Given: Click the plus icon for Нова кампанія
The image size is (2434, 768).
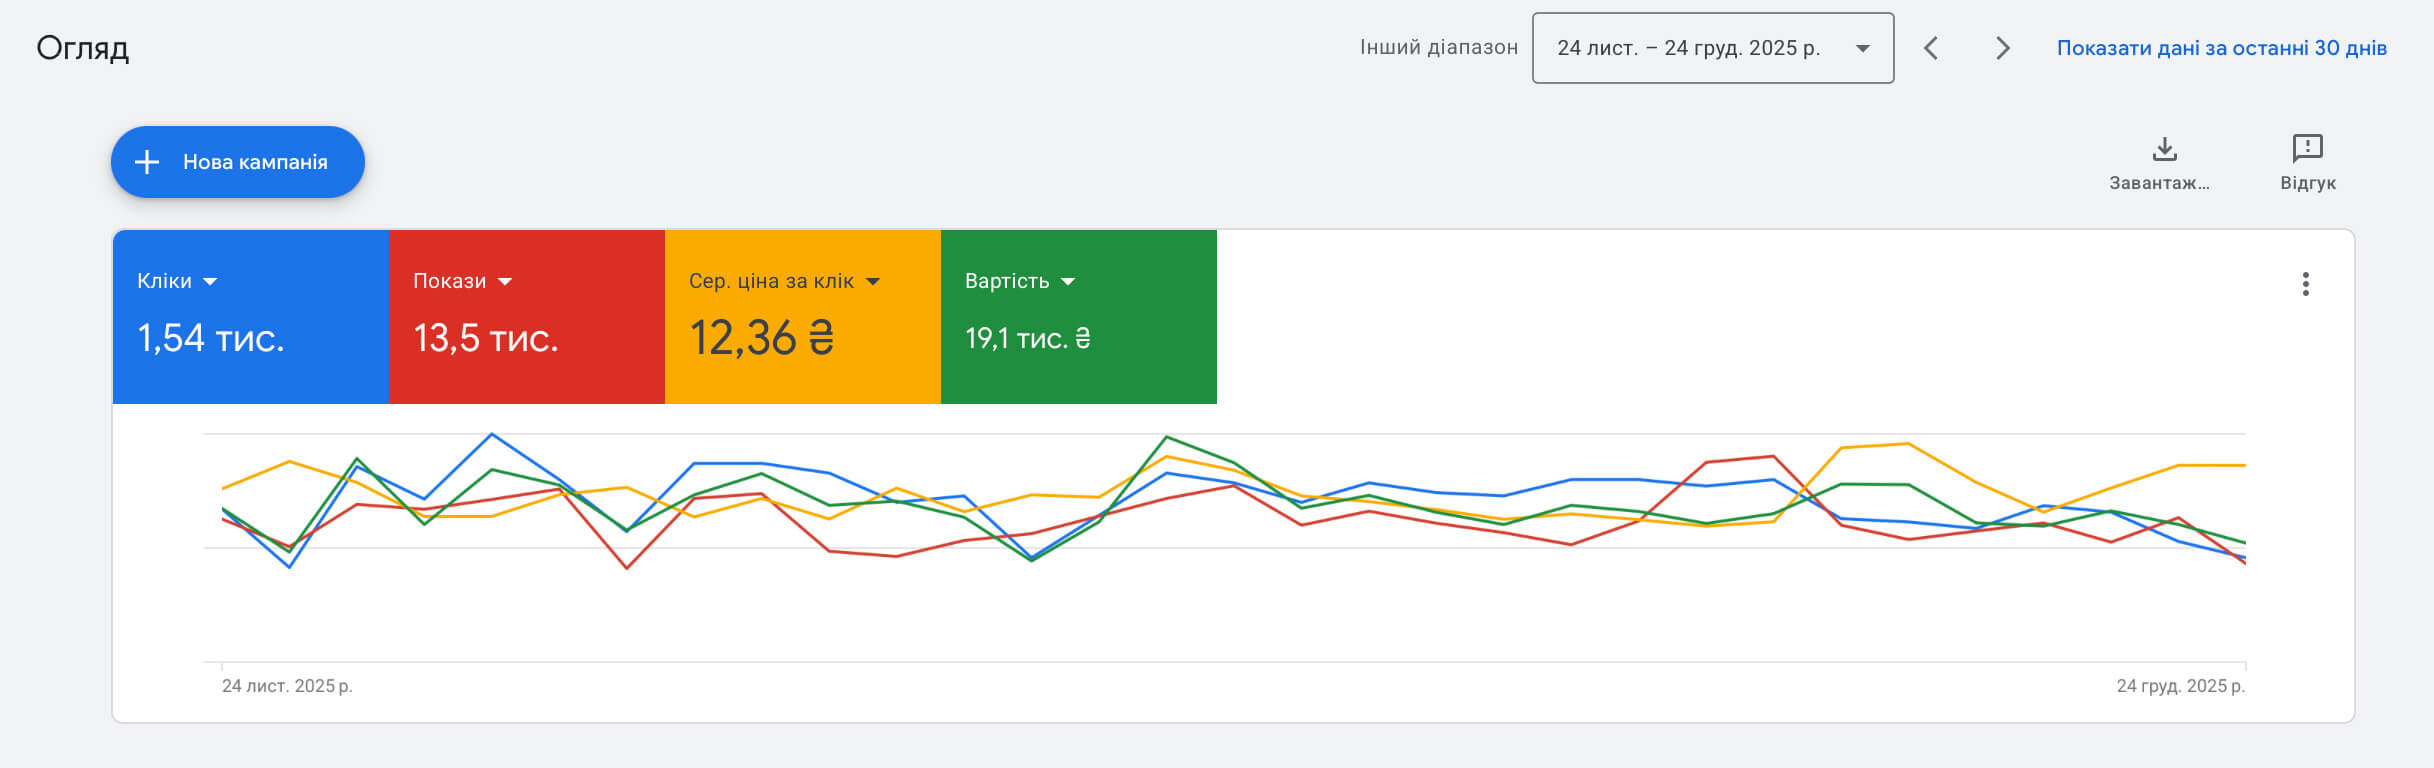Looking at the screenshot, I should tap(147, 162).
